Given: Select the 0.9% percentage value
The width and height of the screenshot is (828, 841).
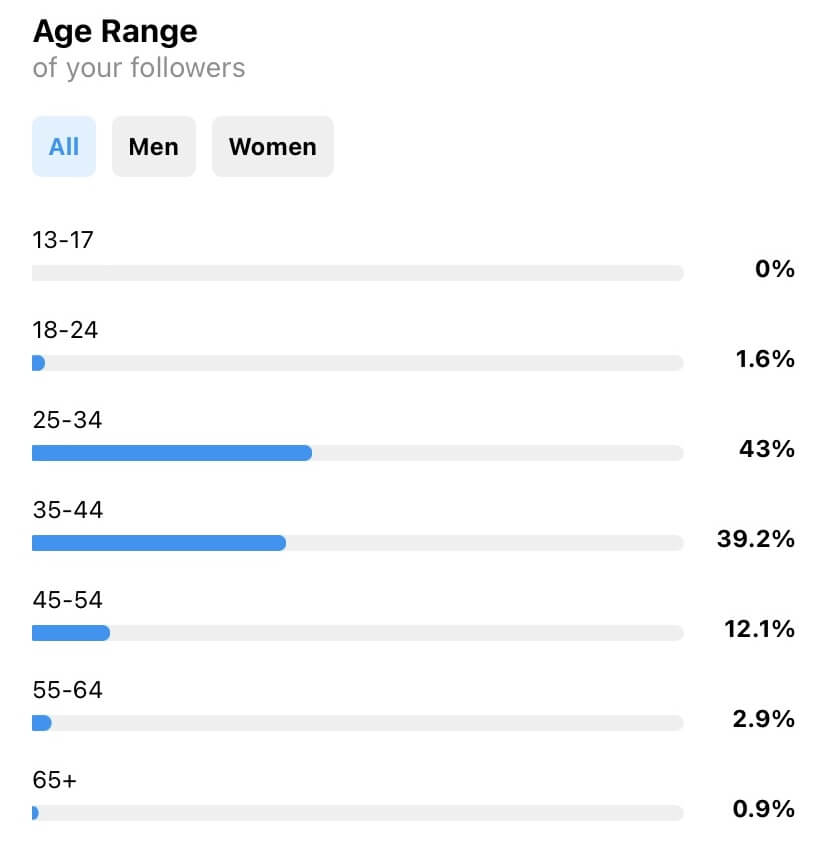Looking at the screenshot, I should click(763, 809).
